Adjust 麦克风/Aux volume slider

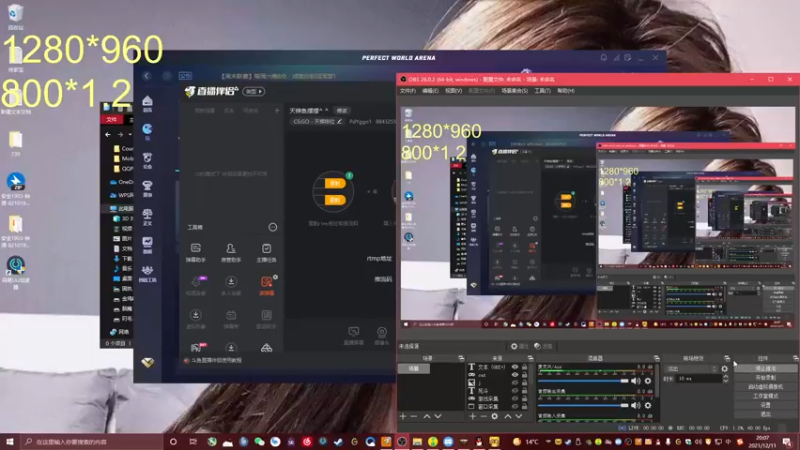(x=583, y=381)
